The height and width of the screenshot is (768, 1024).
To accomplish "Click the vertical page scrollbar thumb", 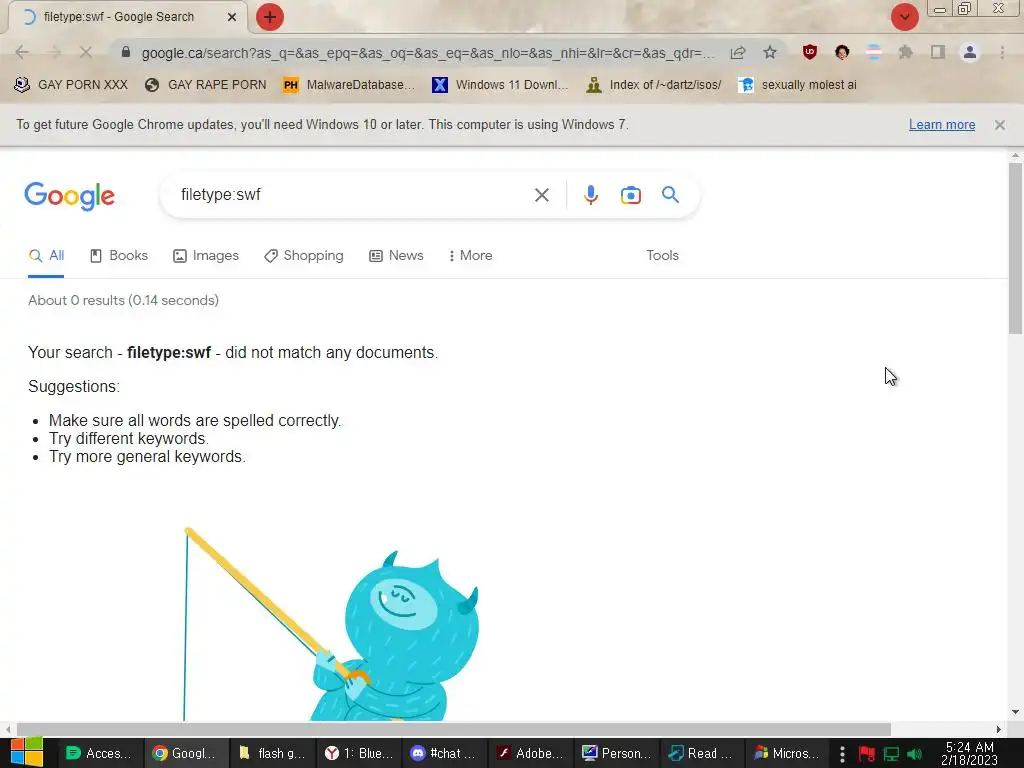I will pyautogui.click(x=1015, y=248).
